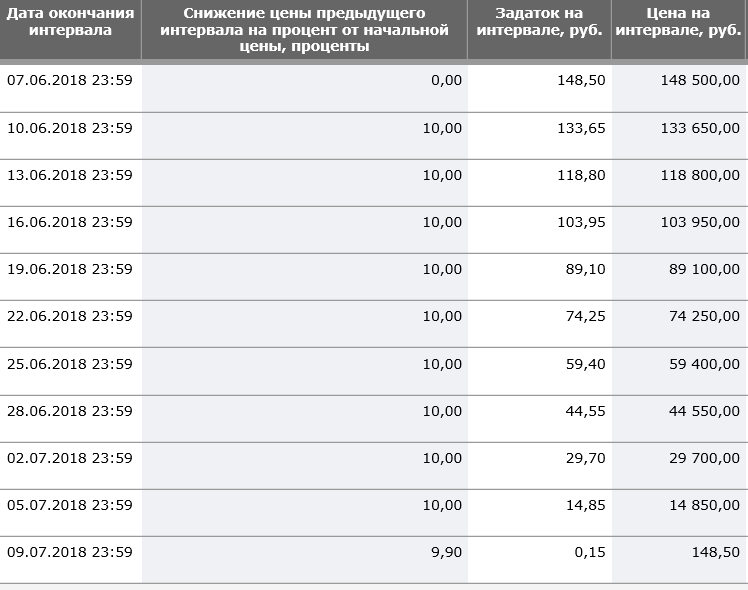Click the price value 74 250,00
This screenshot has height=590, width=748.
click(704, 316)
